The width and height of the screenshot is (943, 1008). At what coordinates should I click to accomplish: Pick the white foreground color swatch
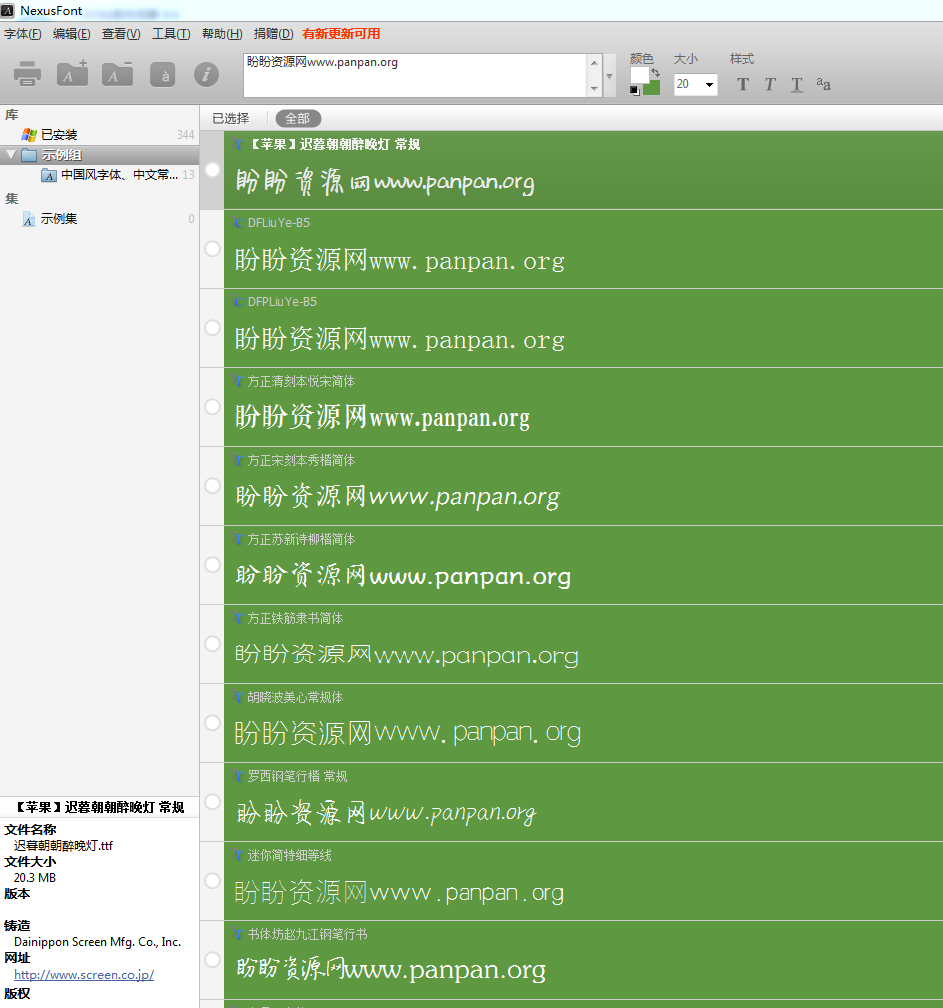pyautogui.click(x=640, y=75)
